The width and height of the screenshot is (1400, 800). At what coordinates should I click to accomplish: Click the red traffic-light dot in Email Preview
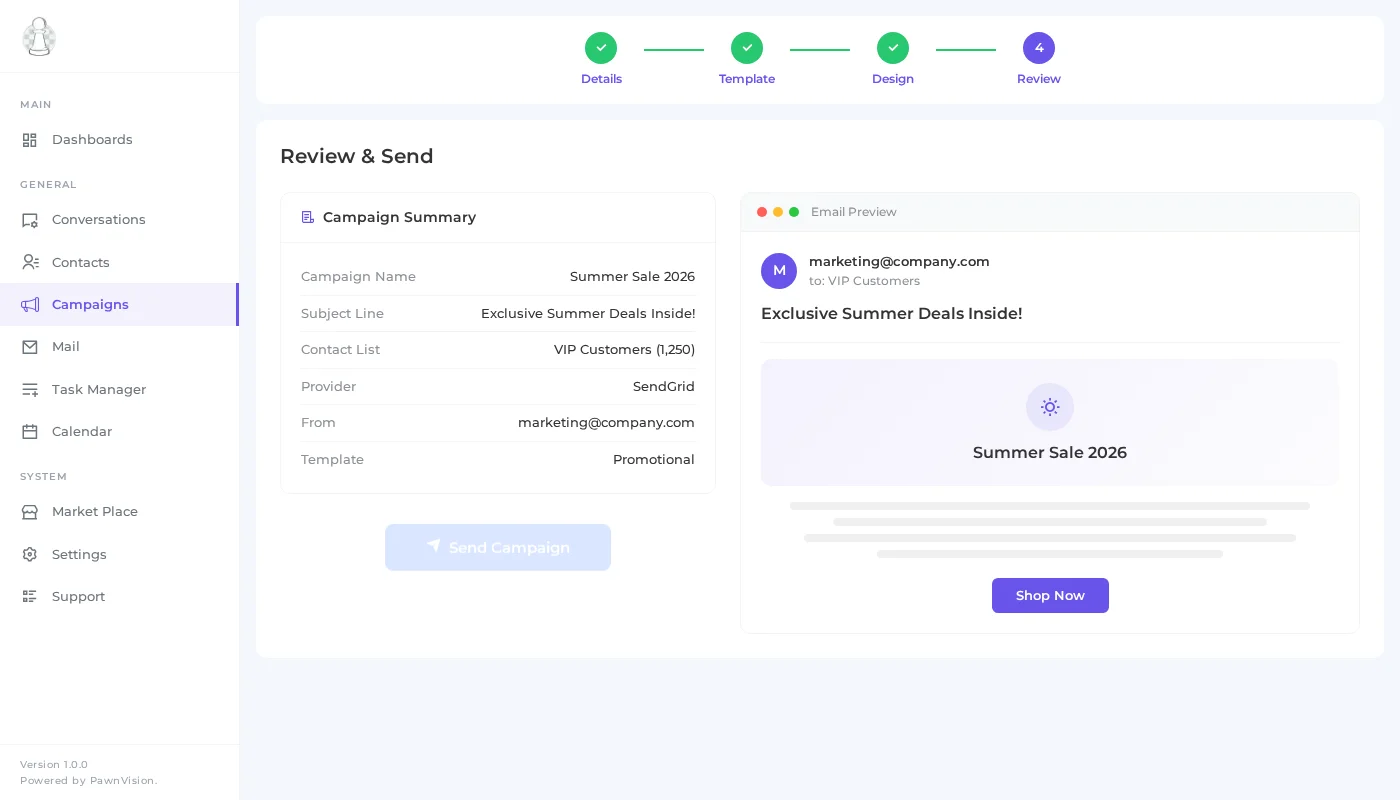coord(762,212)
